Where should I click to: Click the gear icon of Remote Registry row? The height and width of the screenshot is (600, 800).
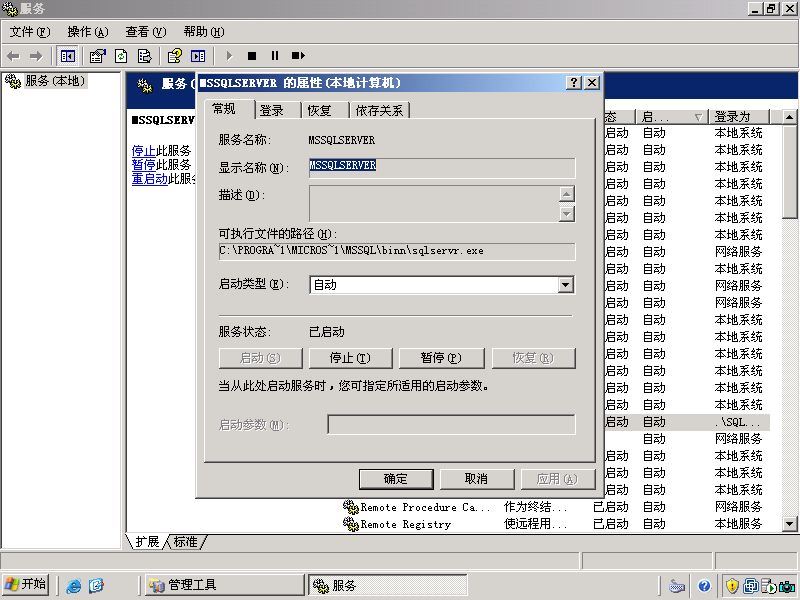click(x=351, y=524)
